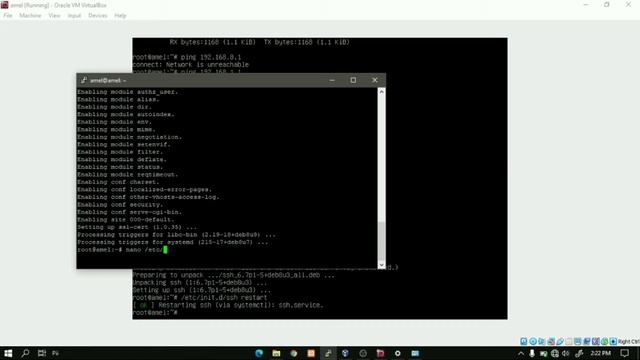The width and height of the screenshot is (640, 360).
Task: Close the VirtualBox window
Action: tap(629, 4)
